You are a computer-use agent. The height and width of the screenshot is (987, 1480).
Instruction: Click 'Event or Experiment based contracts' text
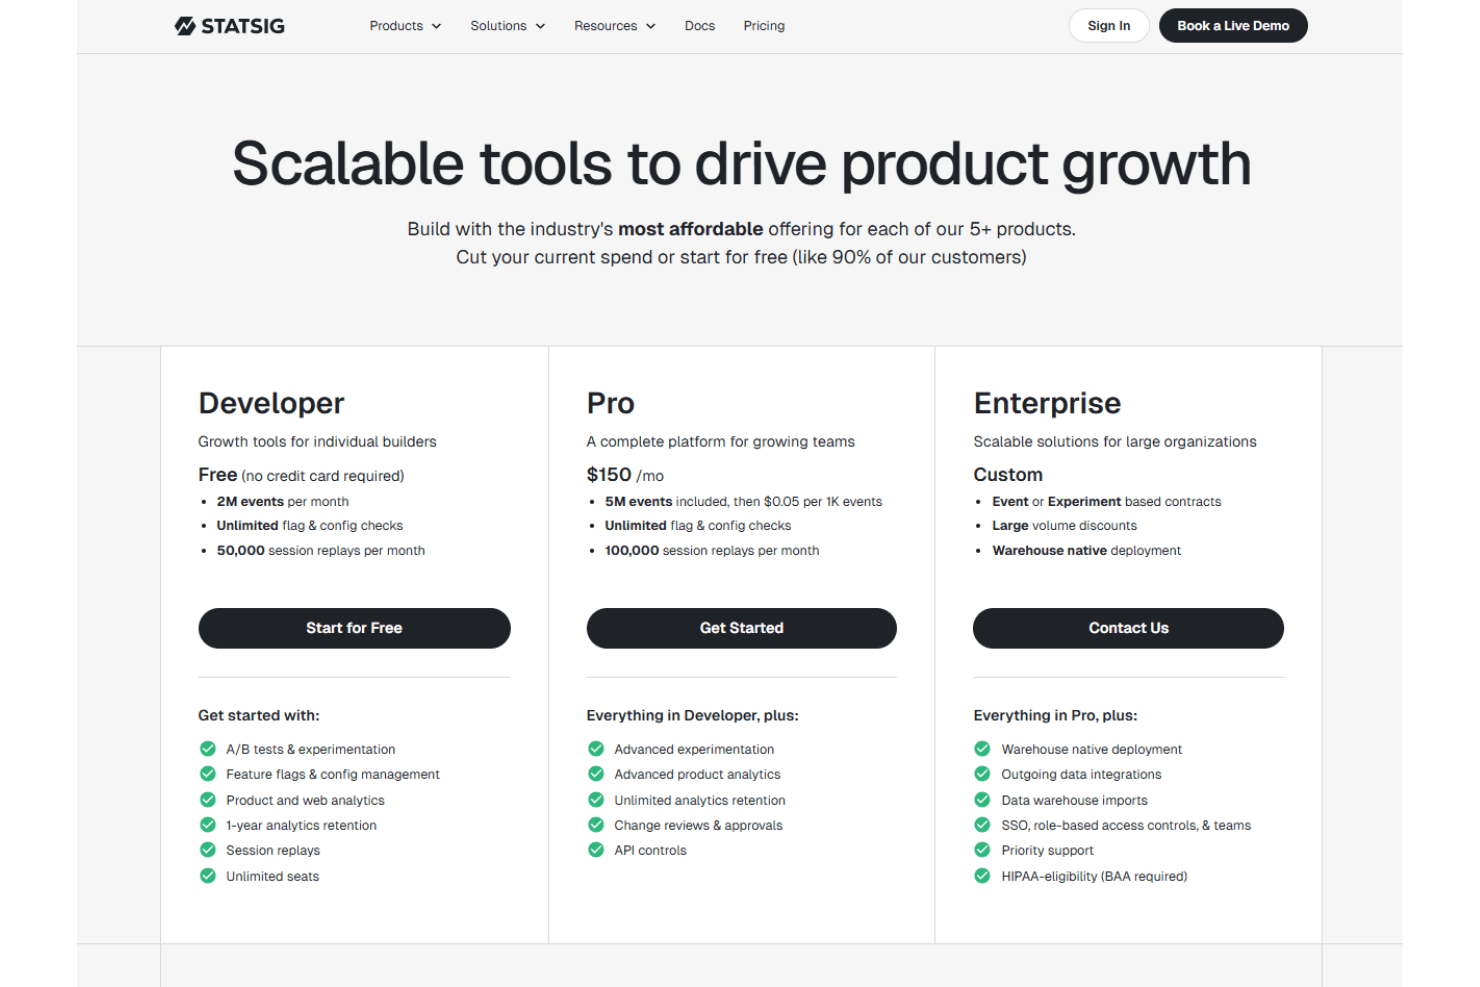coord(1106,502)
